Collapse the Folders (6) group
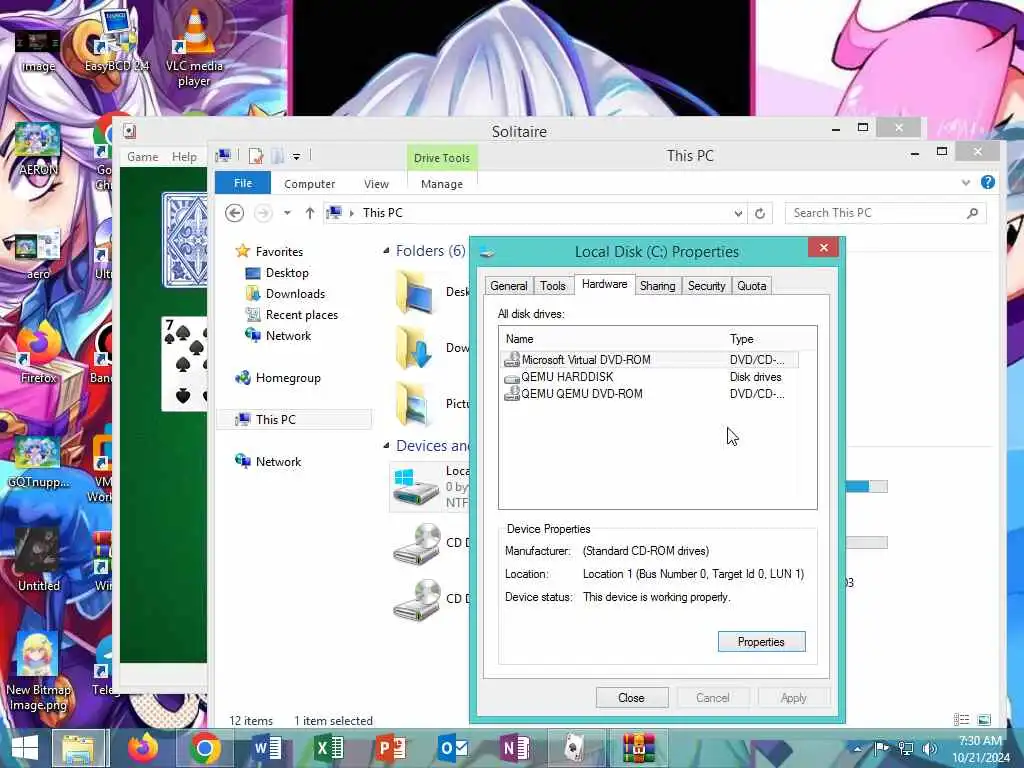Image resolution: width=1024 pixels, height=768 pixels. pyautogui.click(x=386, y=251)
